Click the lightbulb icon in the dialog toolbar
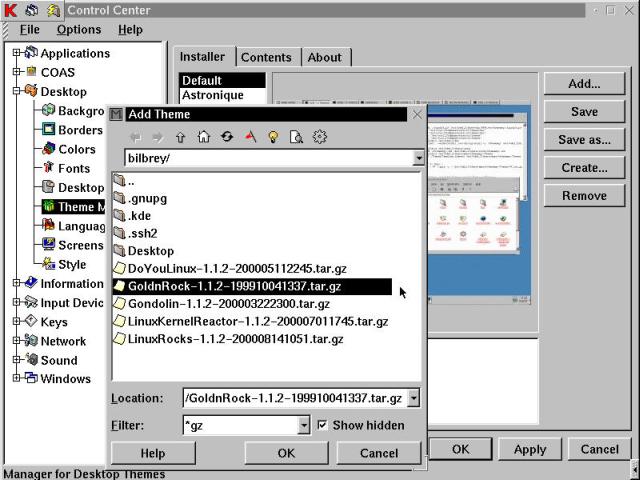The image size is (640, 480). point(272,137)
